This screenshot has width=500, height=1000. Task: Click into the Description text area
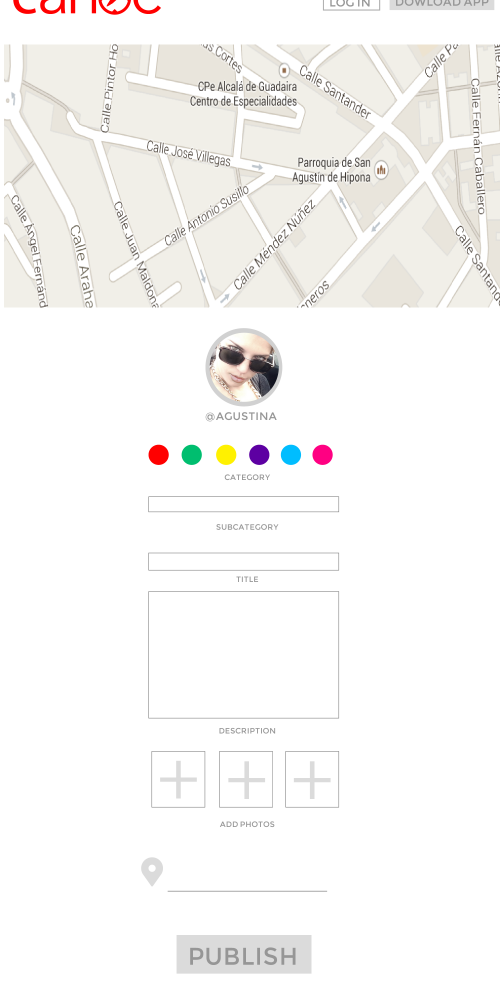point(244,655)
